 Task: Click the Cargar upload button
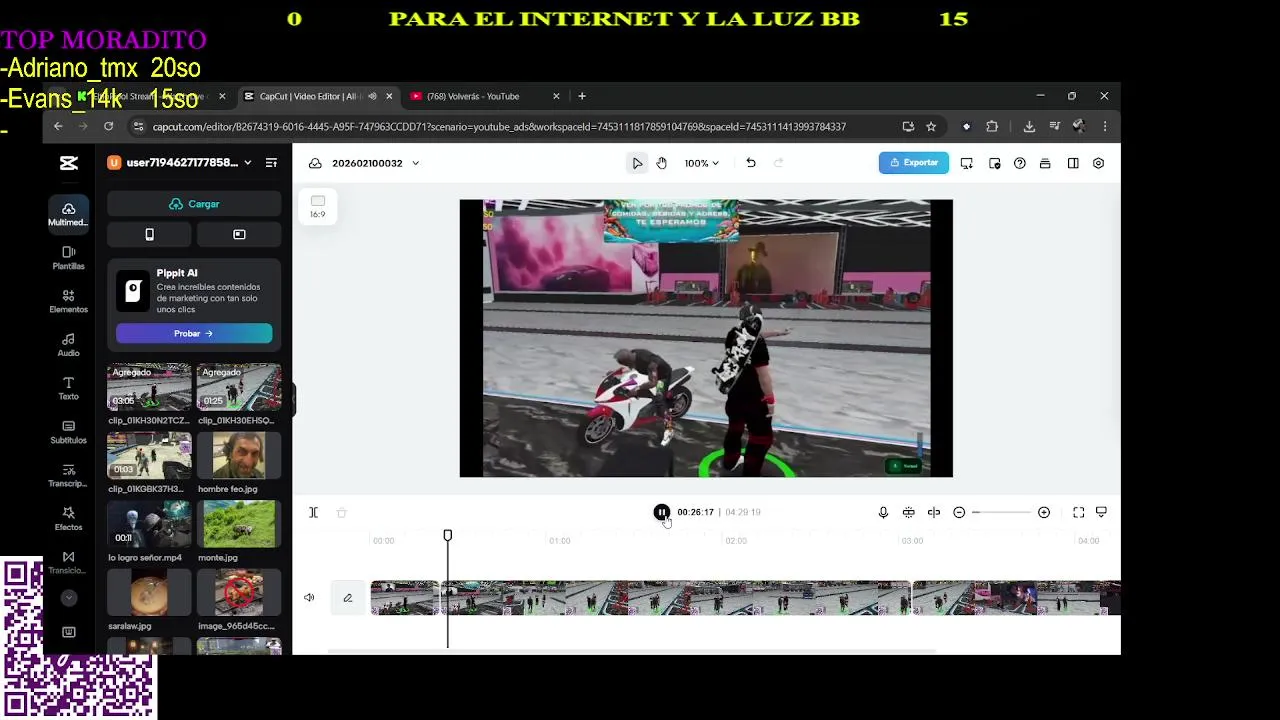click(194, 204)
